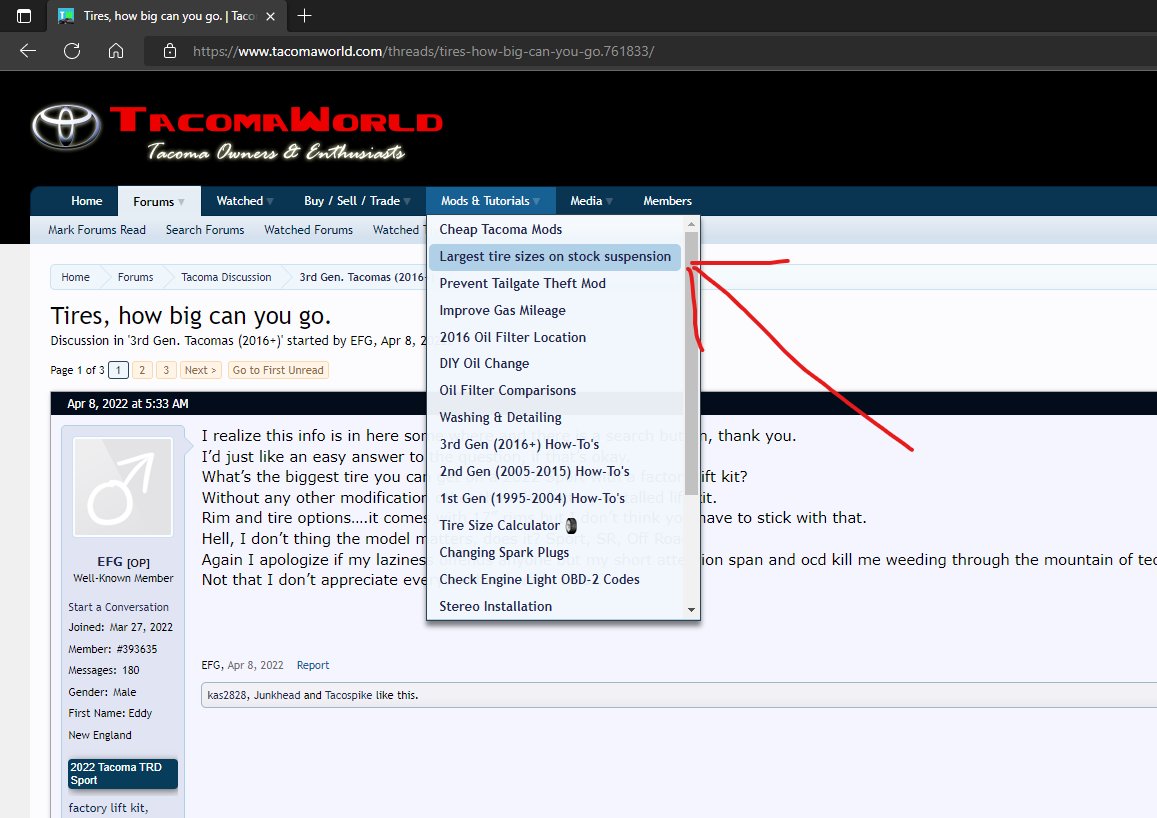Viewport: 1157px width, 818px height.
Task: Go to thread page 3
Action: [x=166, y=370]
